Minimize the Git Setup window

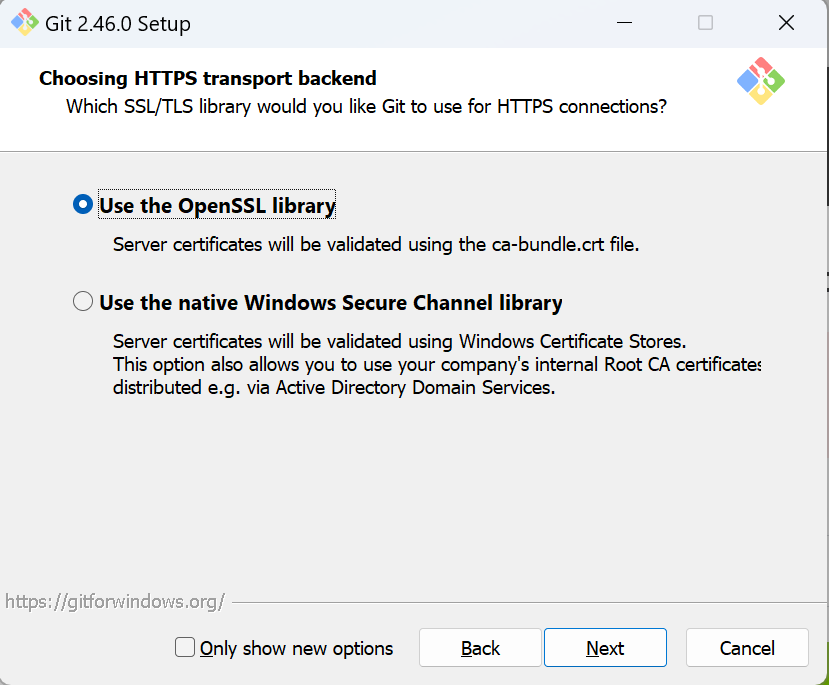pyautogui.click(x=624, y=23)
